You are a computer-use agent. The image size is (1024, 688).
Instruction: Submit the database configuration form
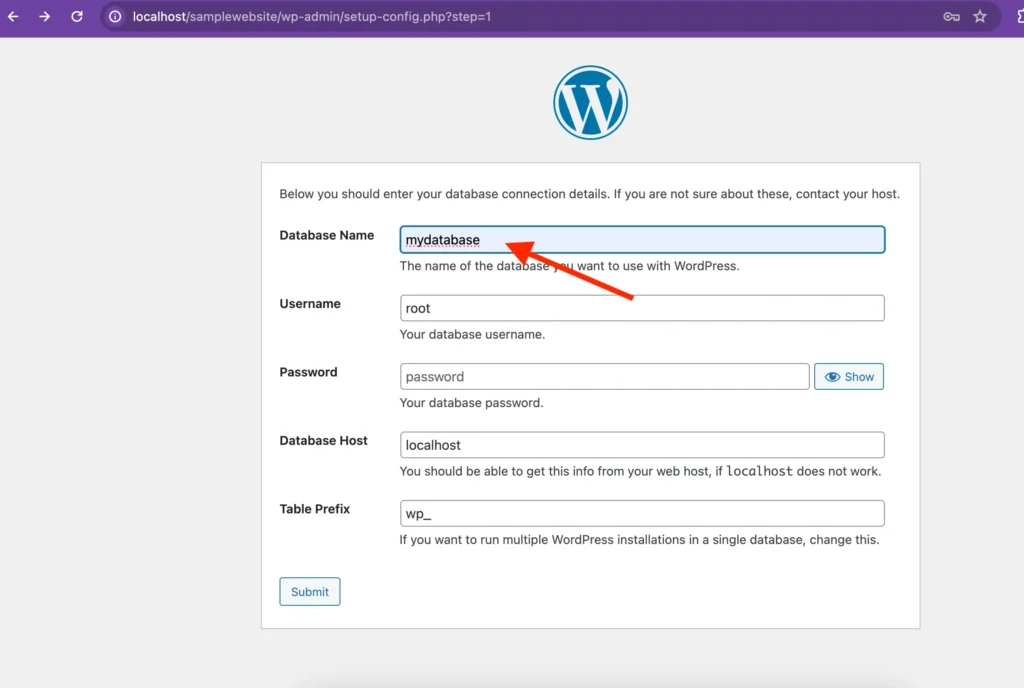click(x=310, y=591)
